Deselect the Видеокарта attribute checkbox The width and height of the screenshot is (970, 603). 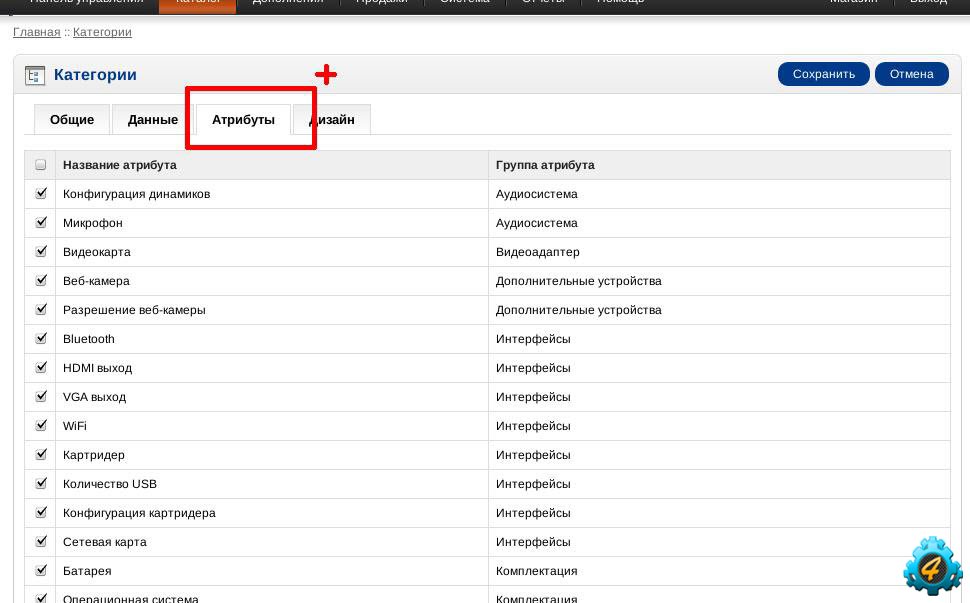(41, 252)
